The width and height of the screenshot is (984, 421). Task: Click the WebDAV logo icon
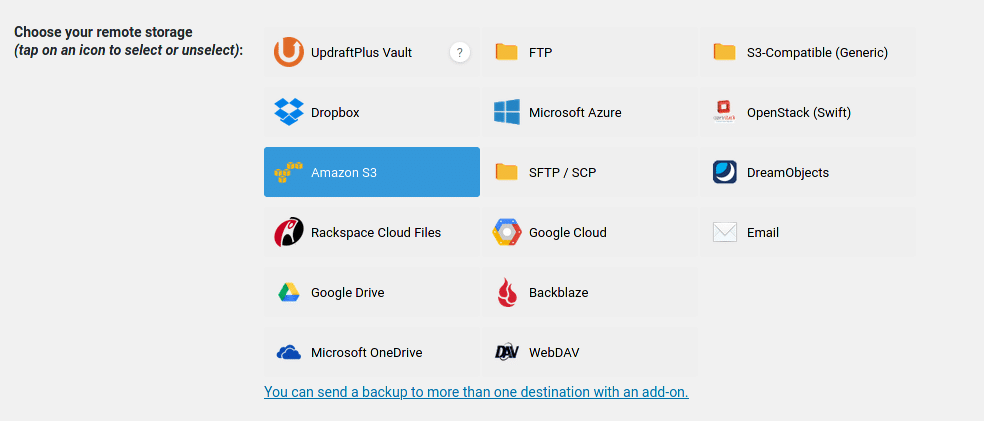pyautogui.click(x=507, y=352)
